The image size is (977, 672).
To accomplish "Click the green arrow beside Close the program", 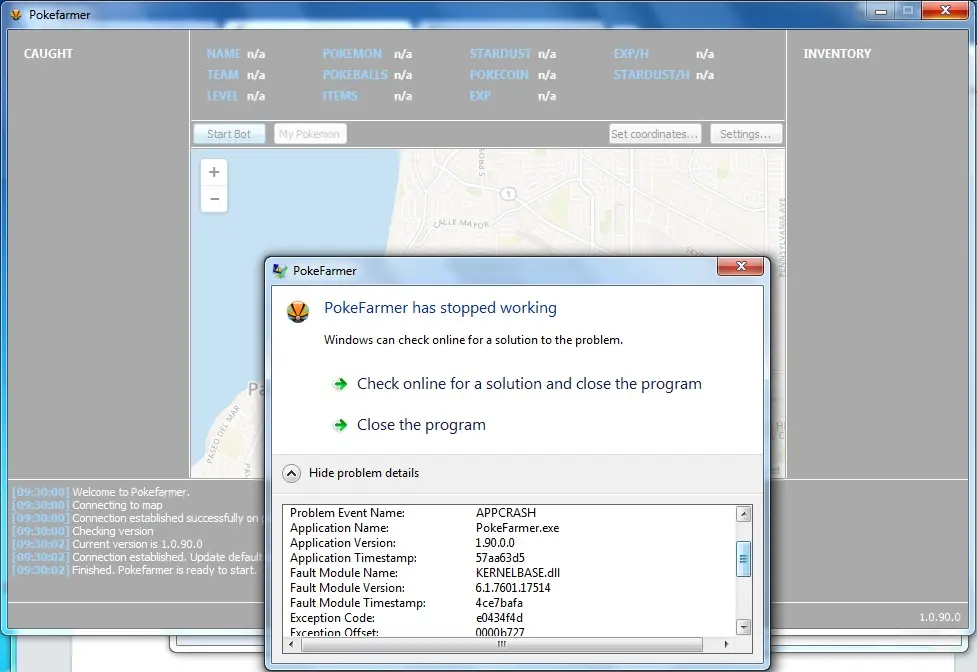I will pyautogui.click(x=340, y=425).
